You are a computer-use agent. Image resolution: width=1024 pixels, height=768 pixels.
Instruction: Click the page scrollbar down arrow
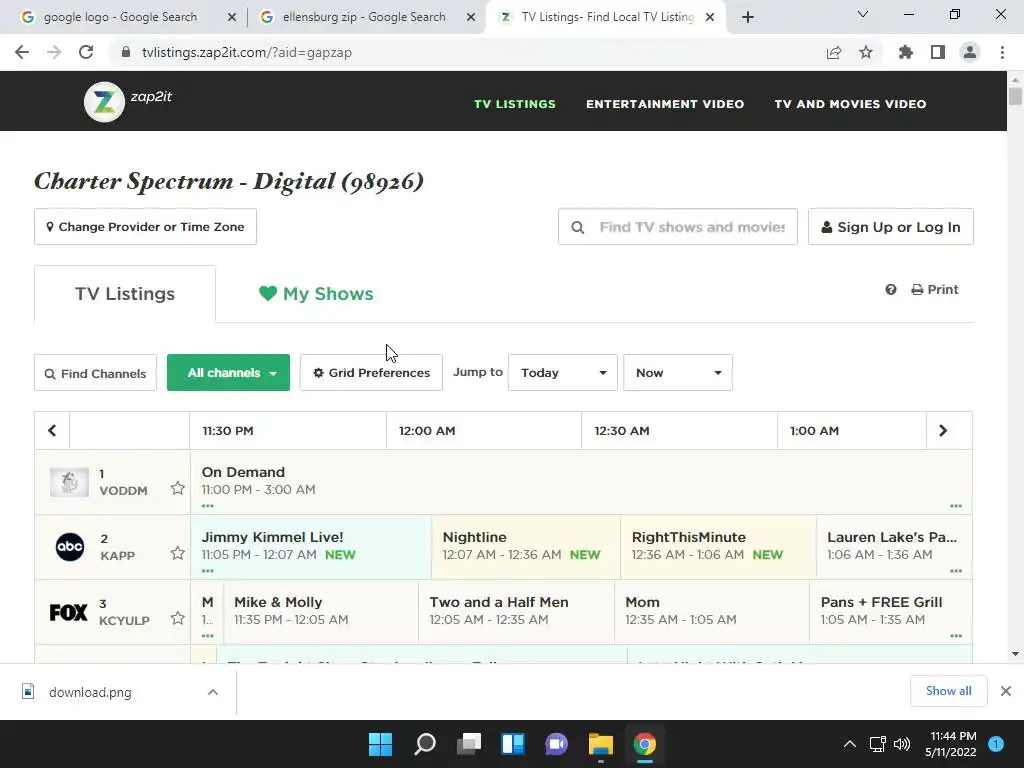click(x=1015, y=654)
